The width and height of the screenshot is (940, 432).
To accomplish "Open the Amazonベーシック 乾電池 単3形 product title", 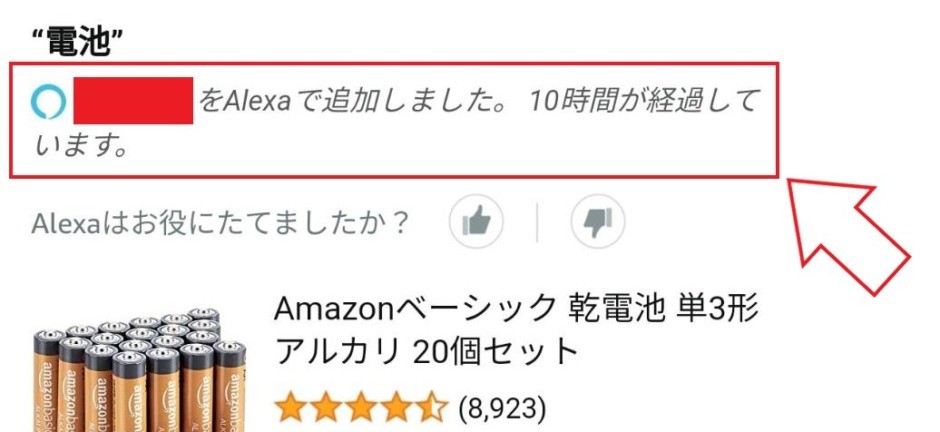I will pyautogui.click(x=516, y=309).
